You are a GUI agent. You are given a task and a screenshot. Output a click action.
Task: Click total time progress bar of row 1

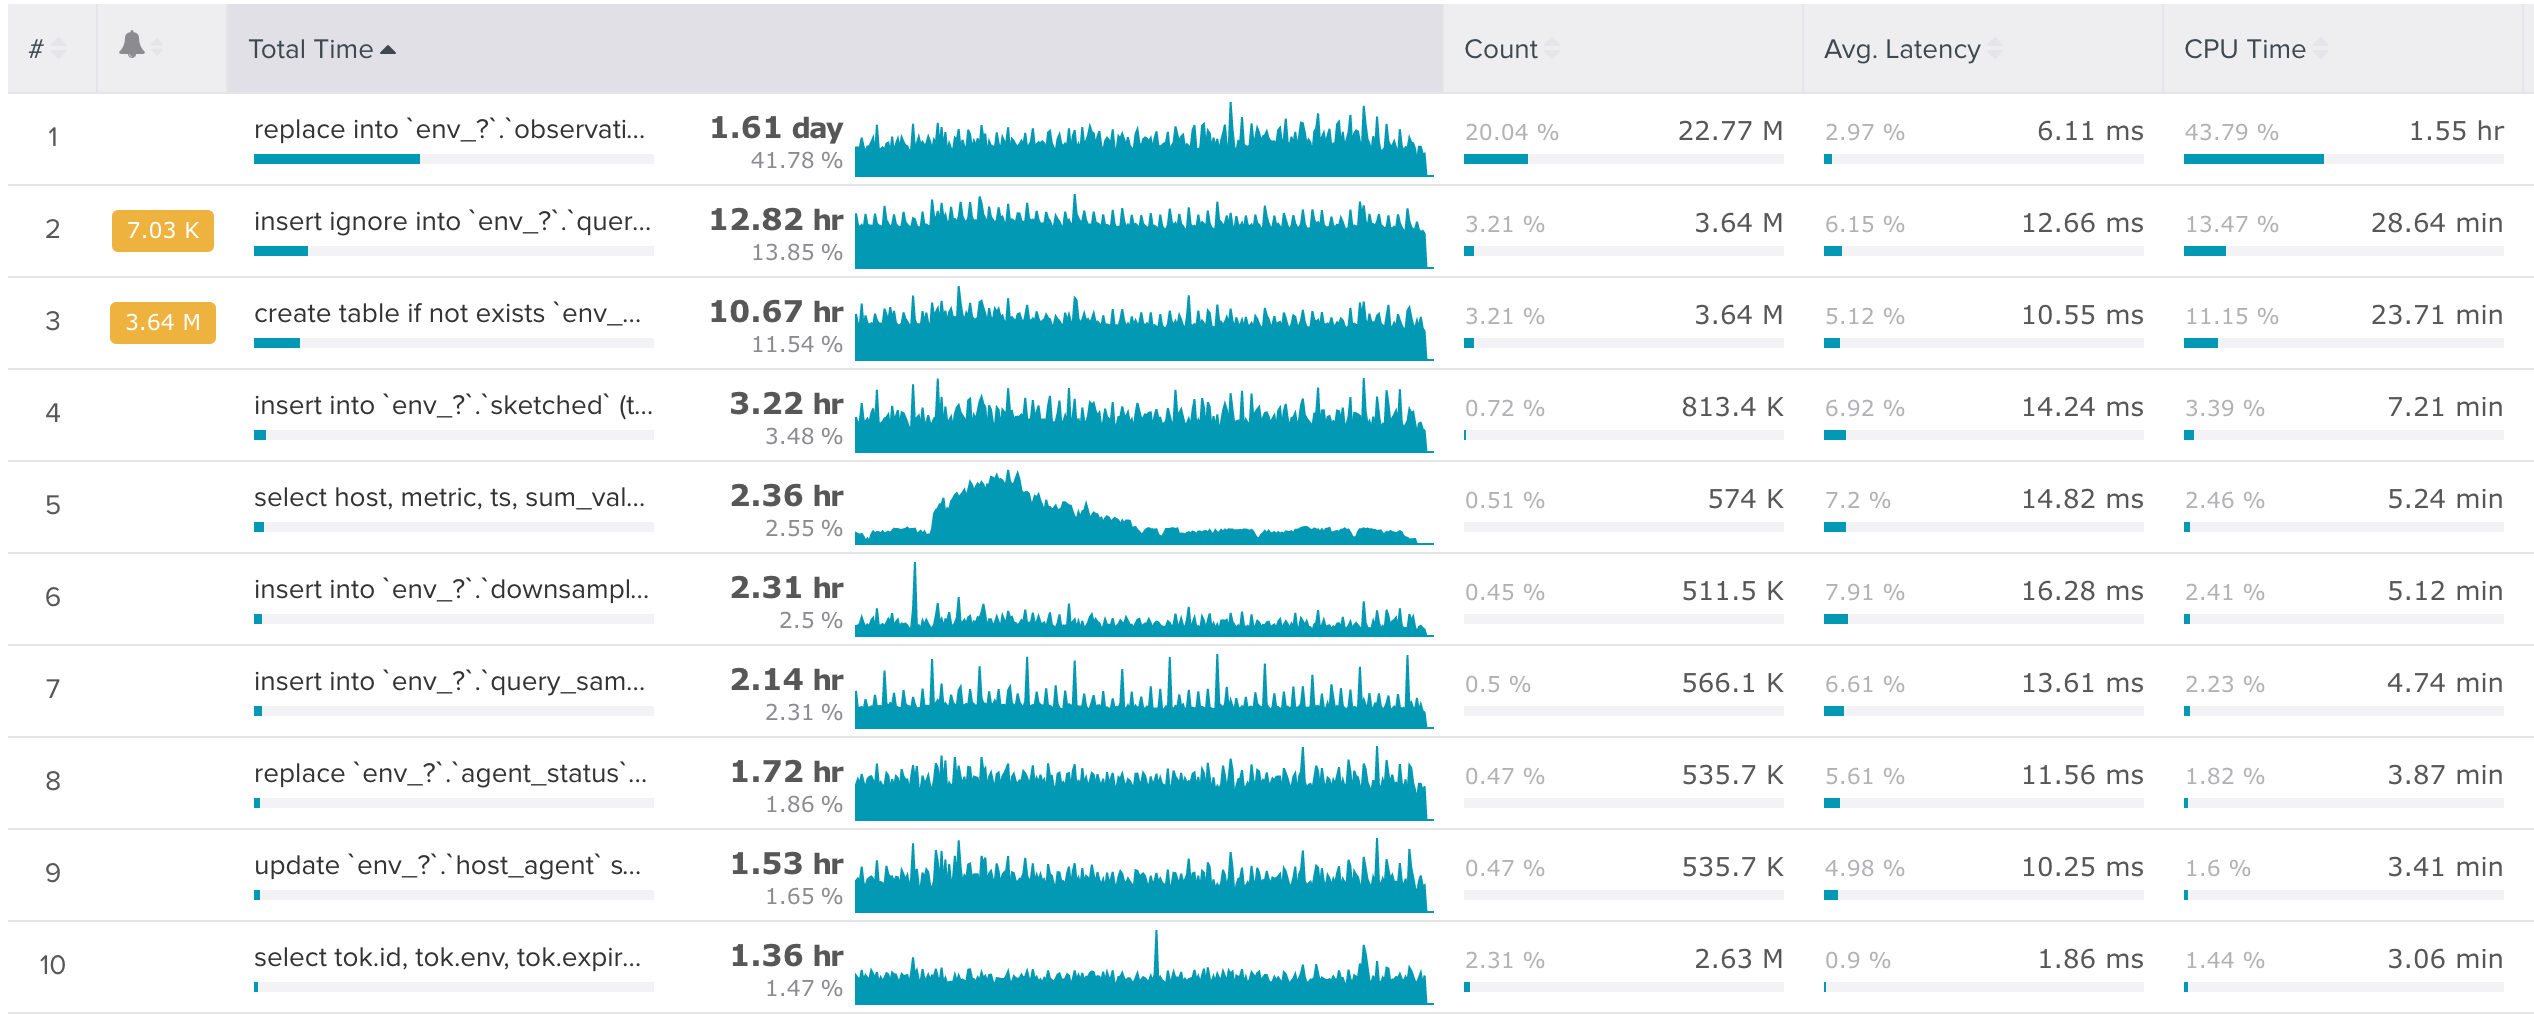click(x=453, y=159)
